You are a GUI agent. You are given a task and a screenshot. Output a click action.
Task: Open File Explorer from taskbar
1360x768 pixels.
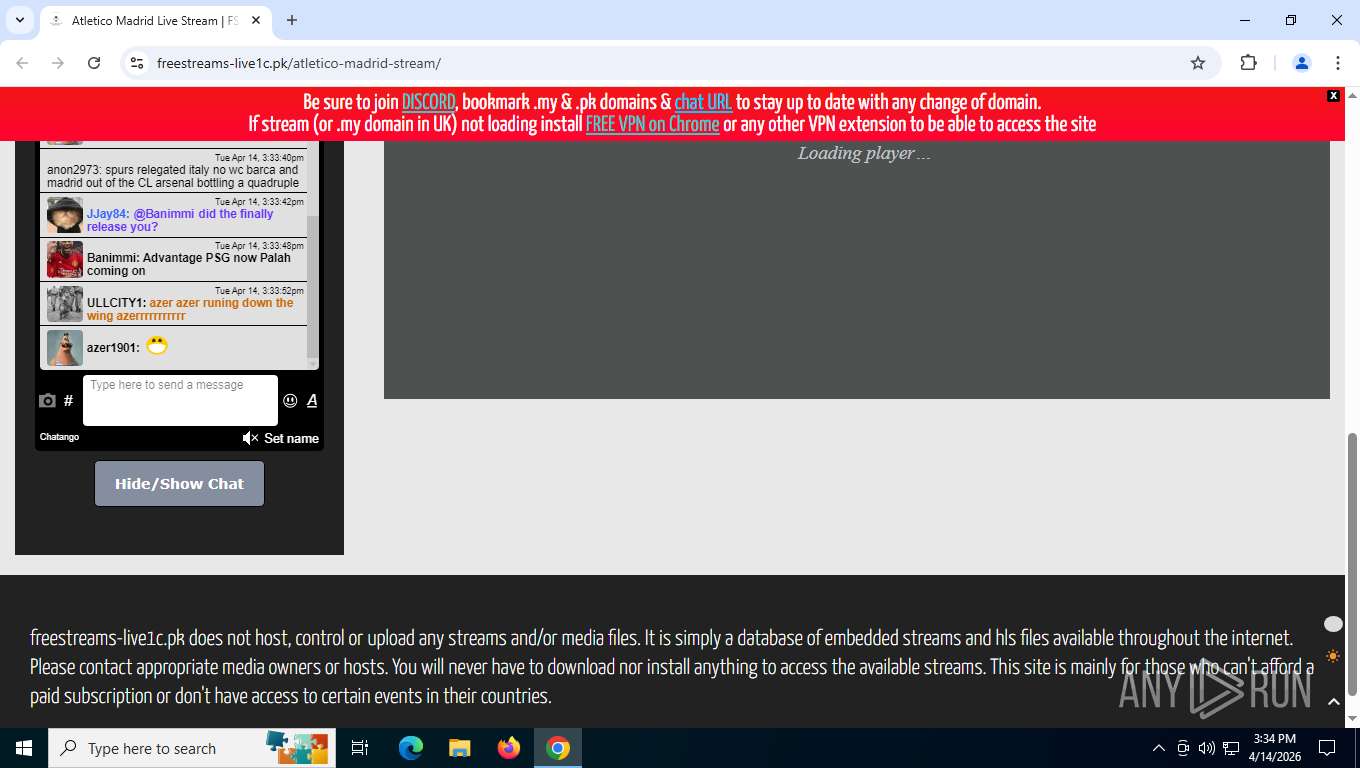(x=460, y=748)
